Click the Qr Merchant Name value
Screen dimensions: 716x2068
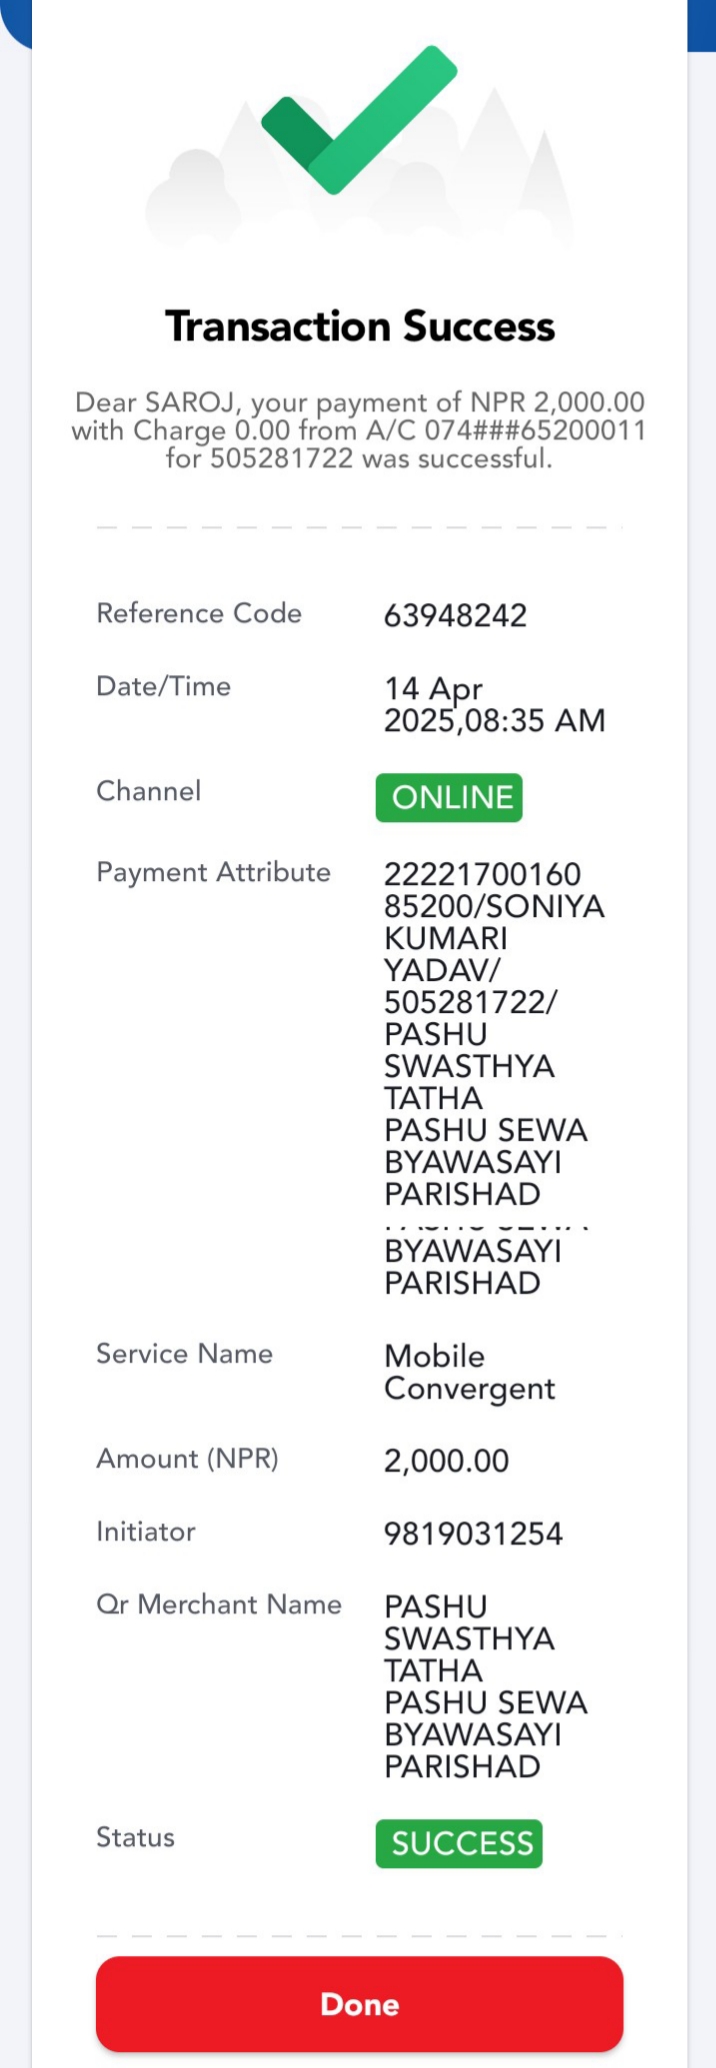485,1686
